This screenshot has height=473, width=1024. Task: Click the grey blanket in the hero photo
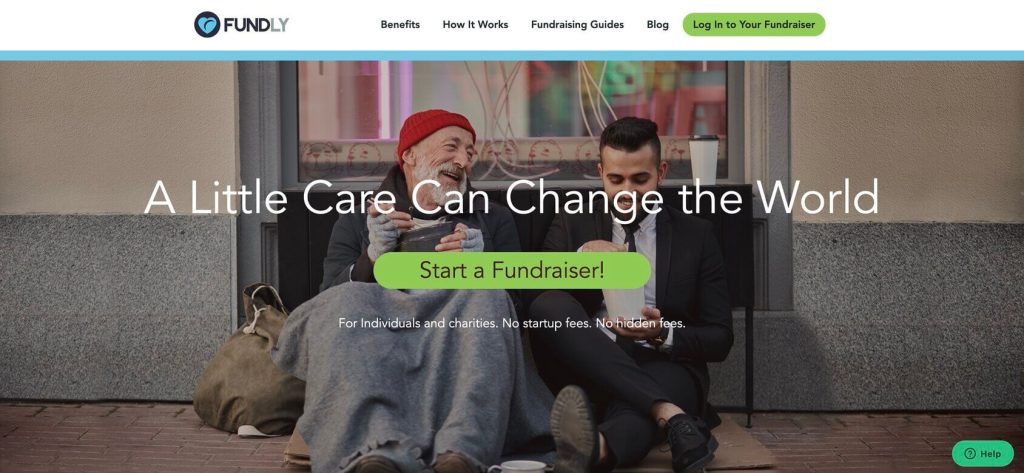[411, 372]
